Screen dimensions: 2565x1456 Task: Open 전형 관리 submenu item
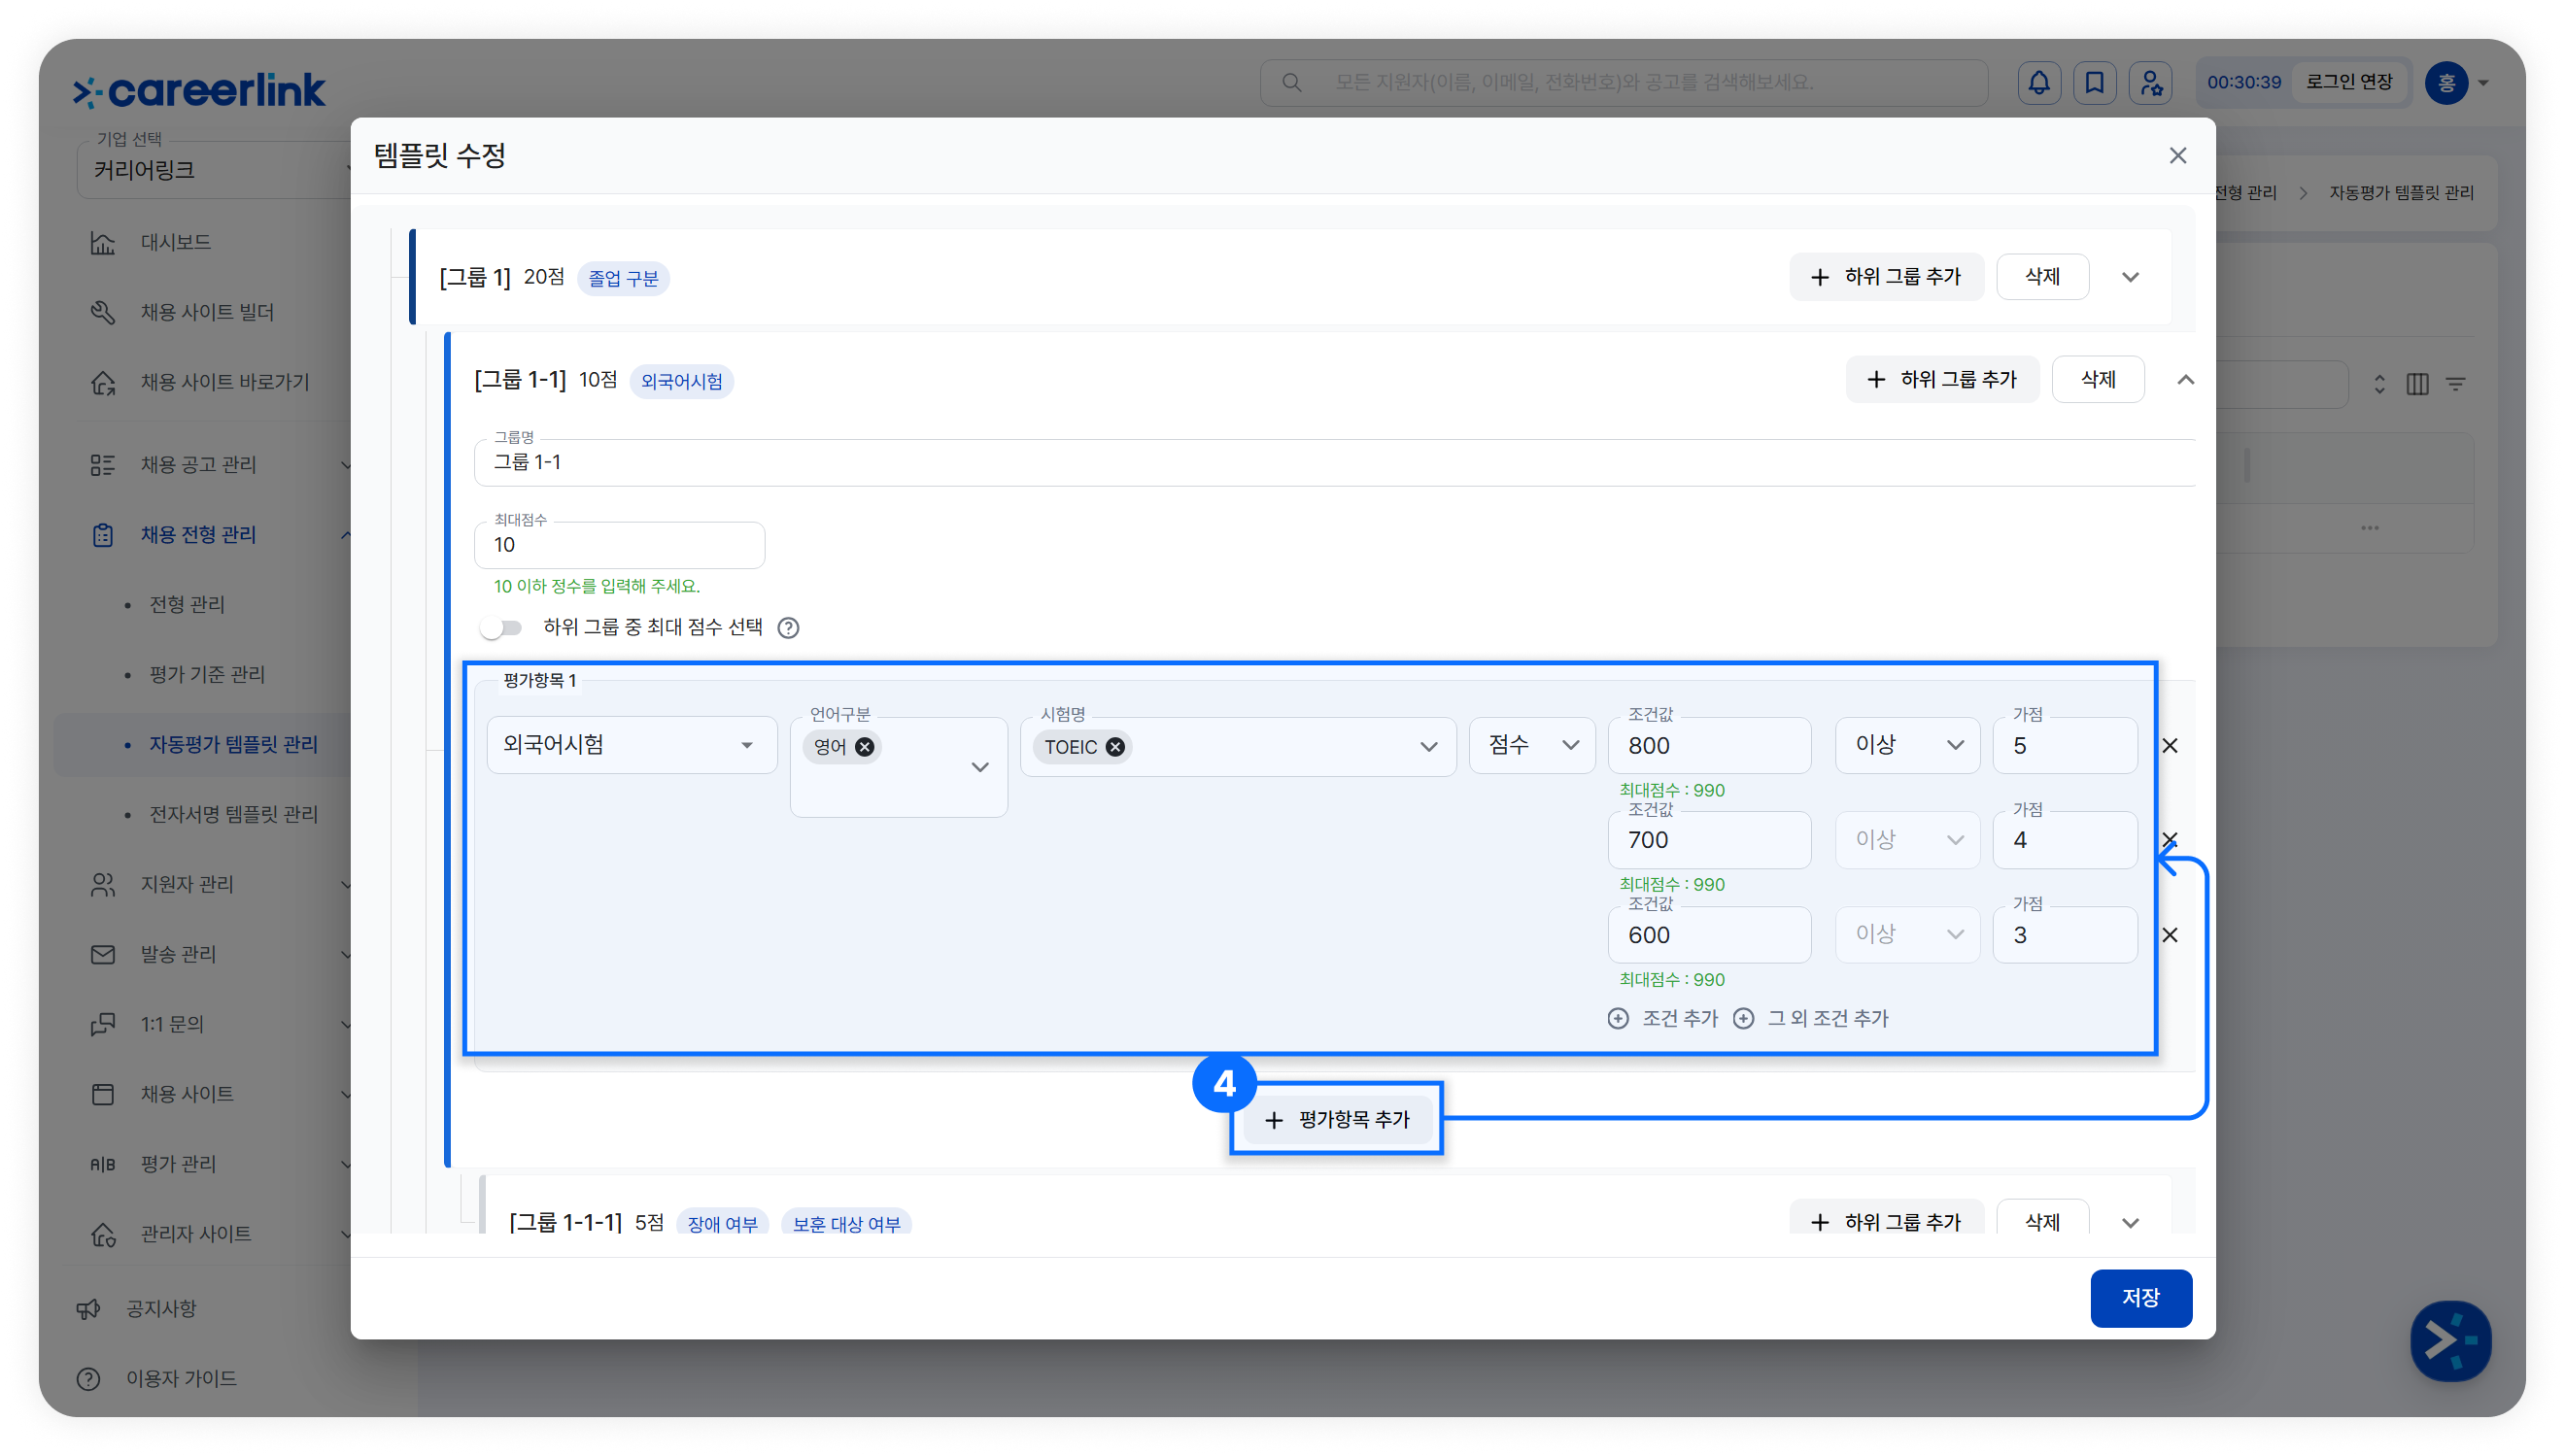pos(187,605)
